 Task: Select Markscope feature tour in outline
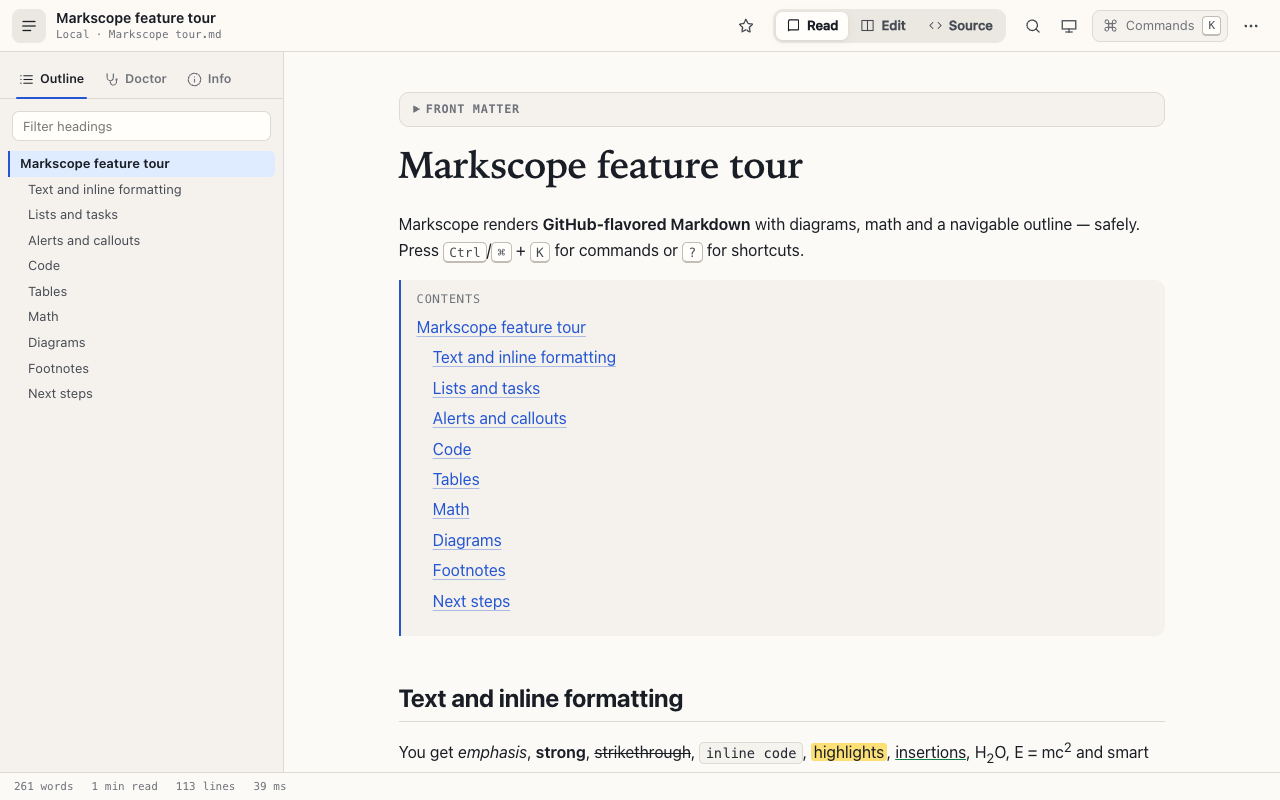141,164
